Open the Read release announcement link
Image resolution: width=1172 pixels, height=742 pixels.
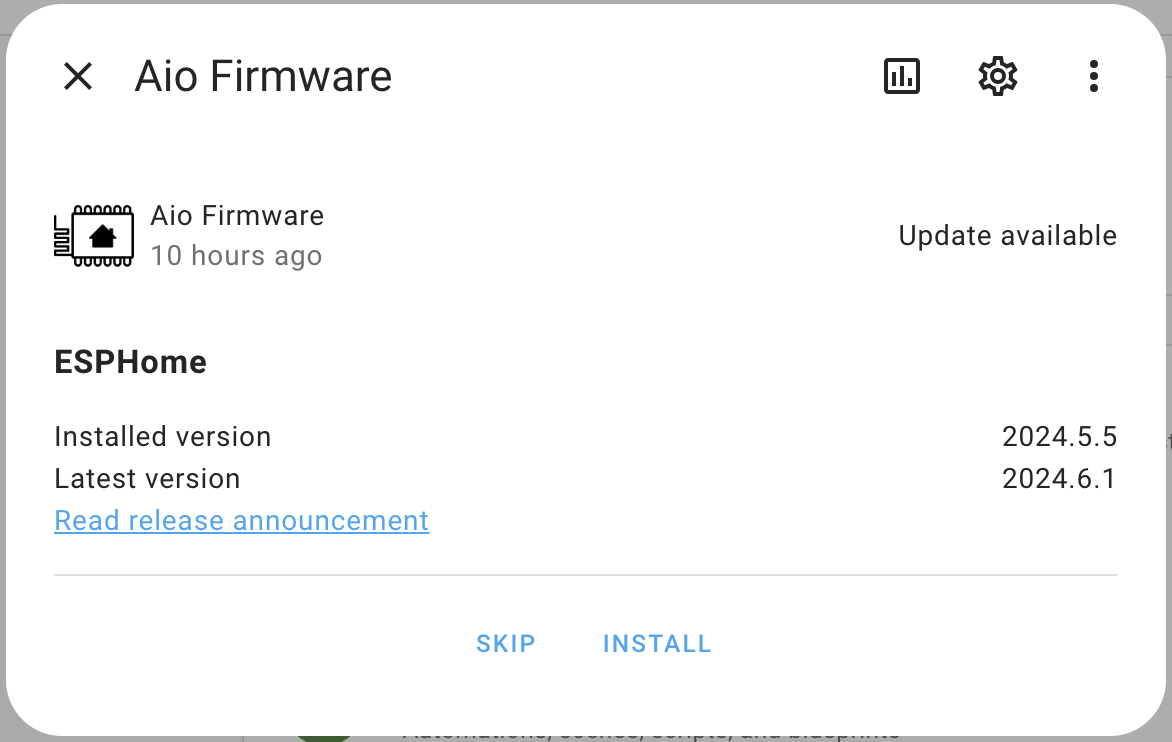[x=241, y=521]
